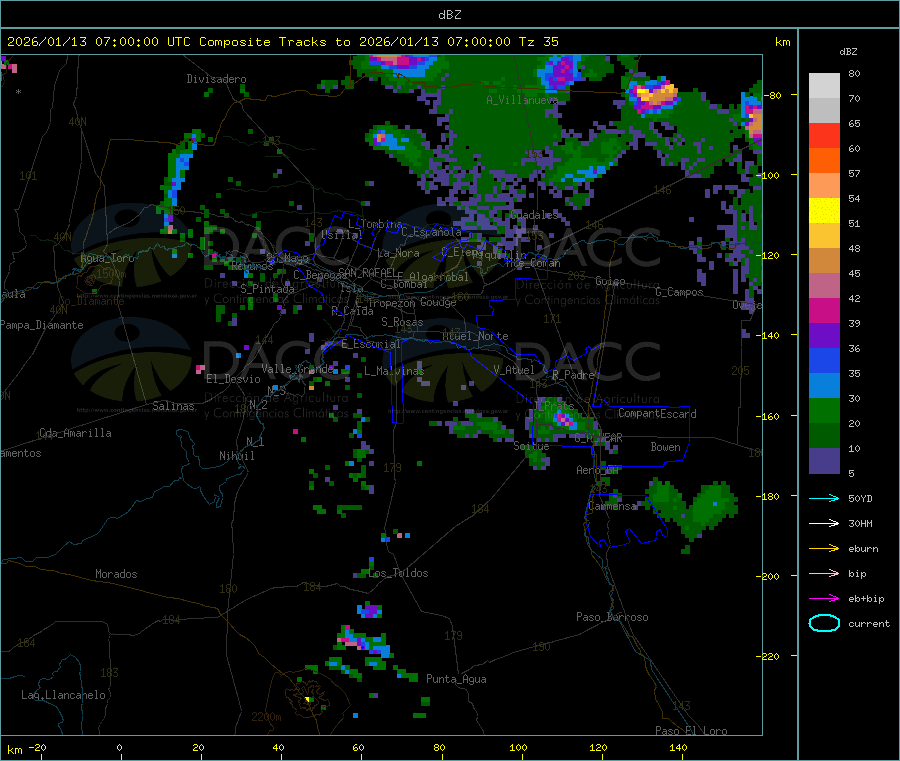
Task: Click the 'L_Malvinas' map label
Action: click(394, 371)
